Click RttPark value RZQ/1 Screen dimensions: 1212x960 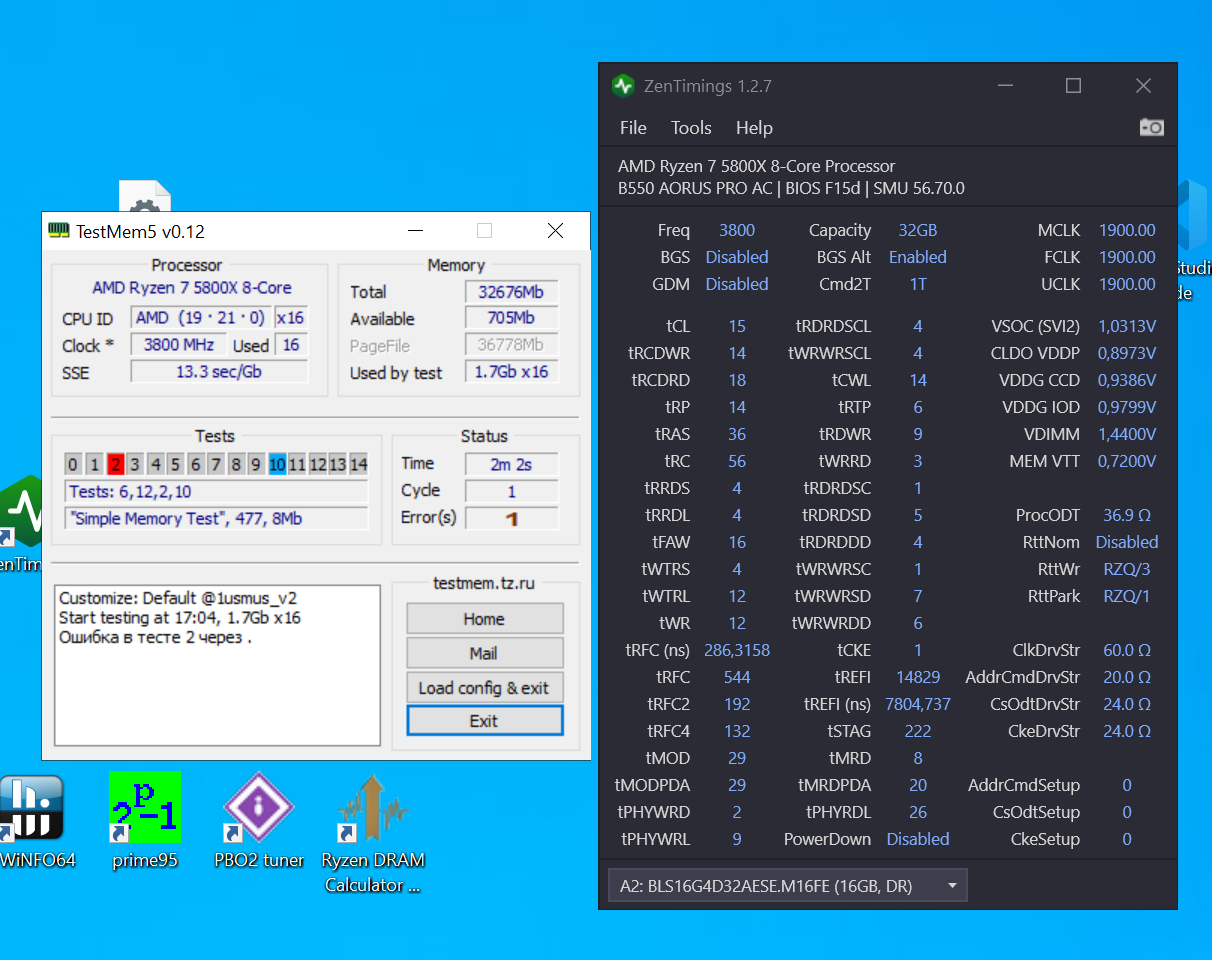(1127, 597)
